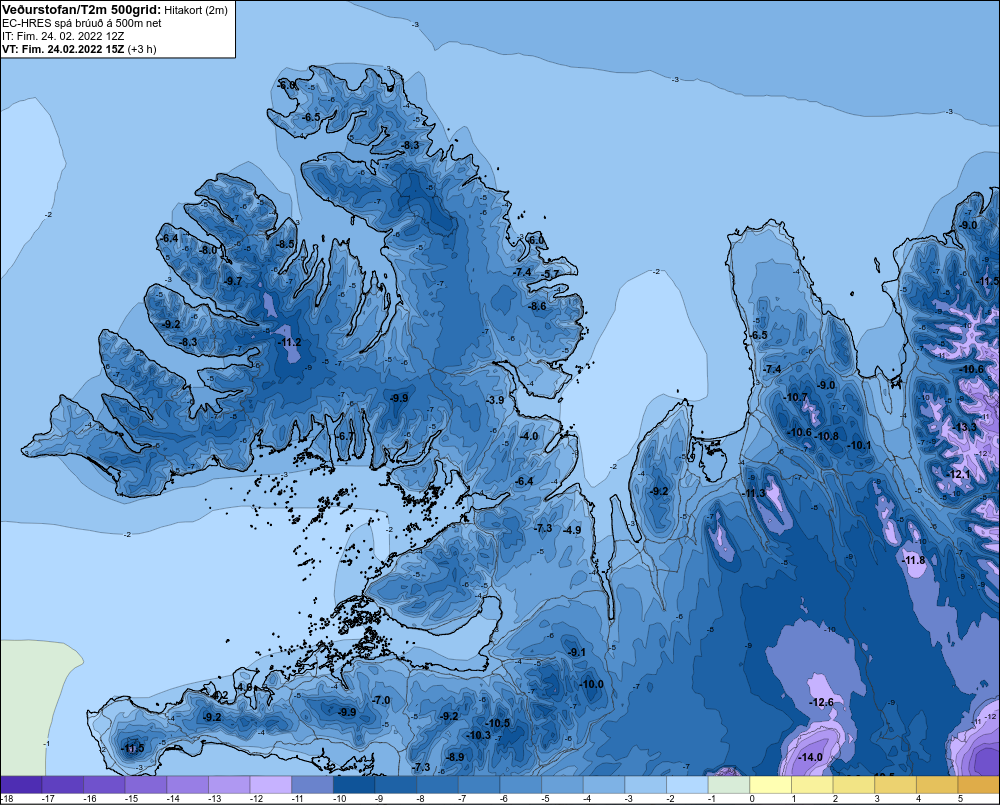Click the -9.1 temperature label
This screenshot has height=805, width=1000.
click(x=577, y=652)
